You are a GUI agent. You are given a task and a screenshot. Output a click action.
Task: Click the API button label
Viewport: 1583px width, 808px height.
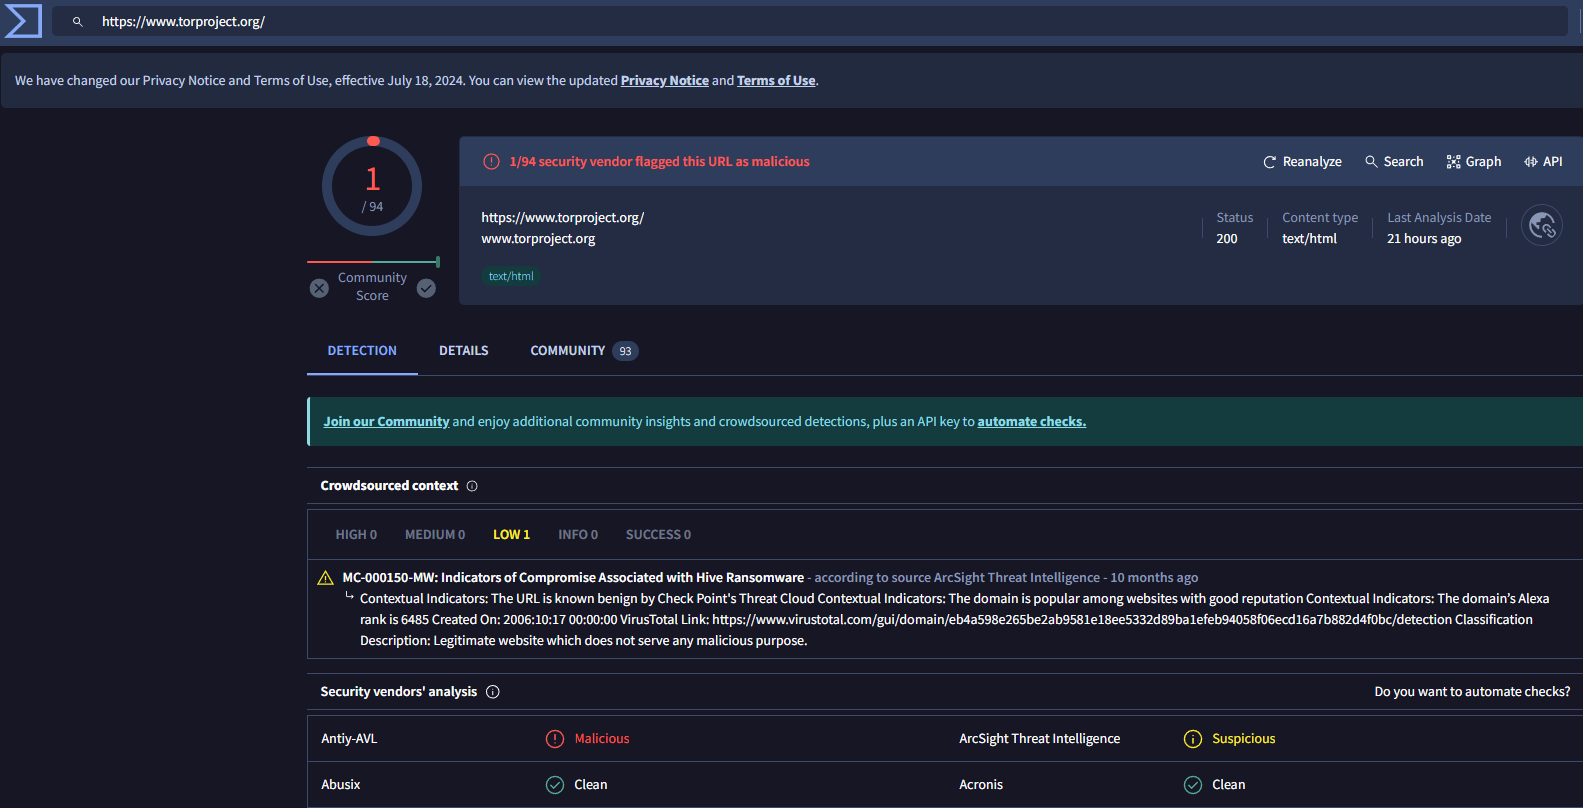pos(1552,162)
